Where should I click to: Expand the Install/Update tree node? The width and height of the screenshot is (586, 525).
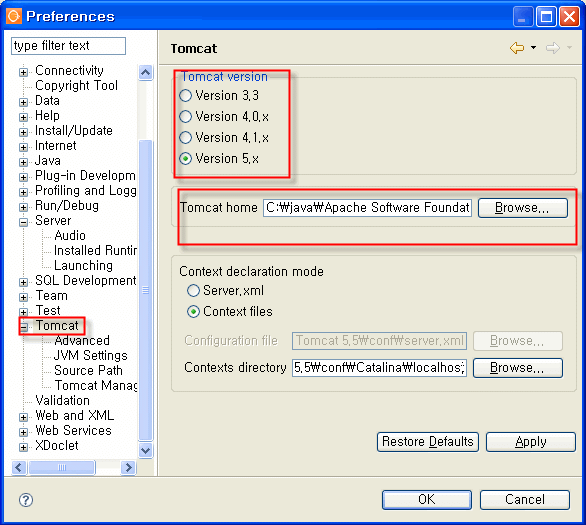[23, 132]
